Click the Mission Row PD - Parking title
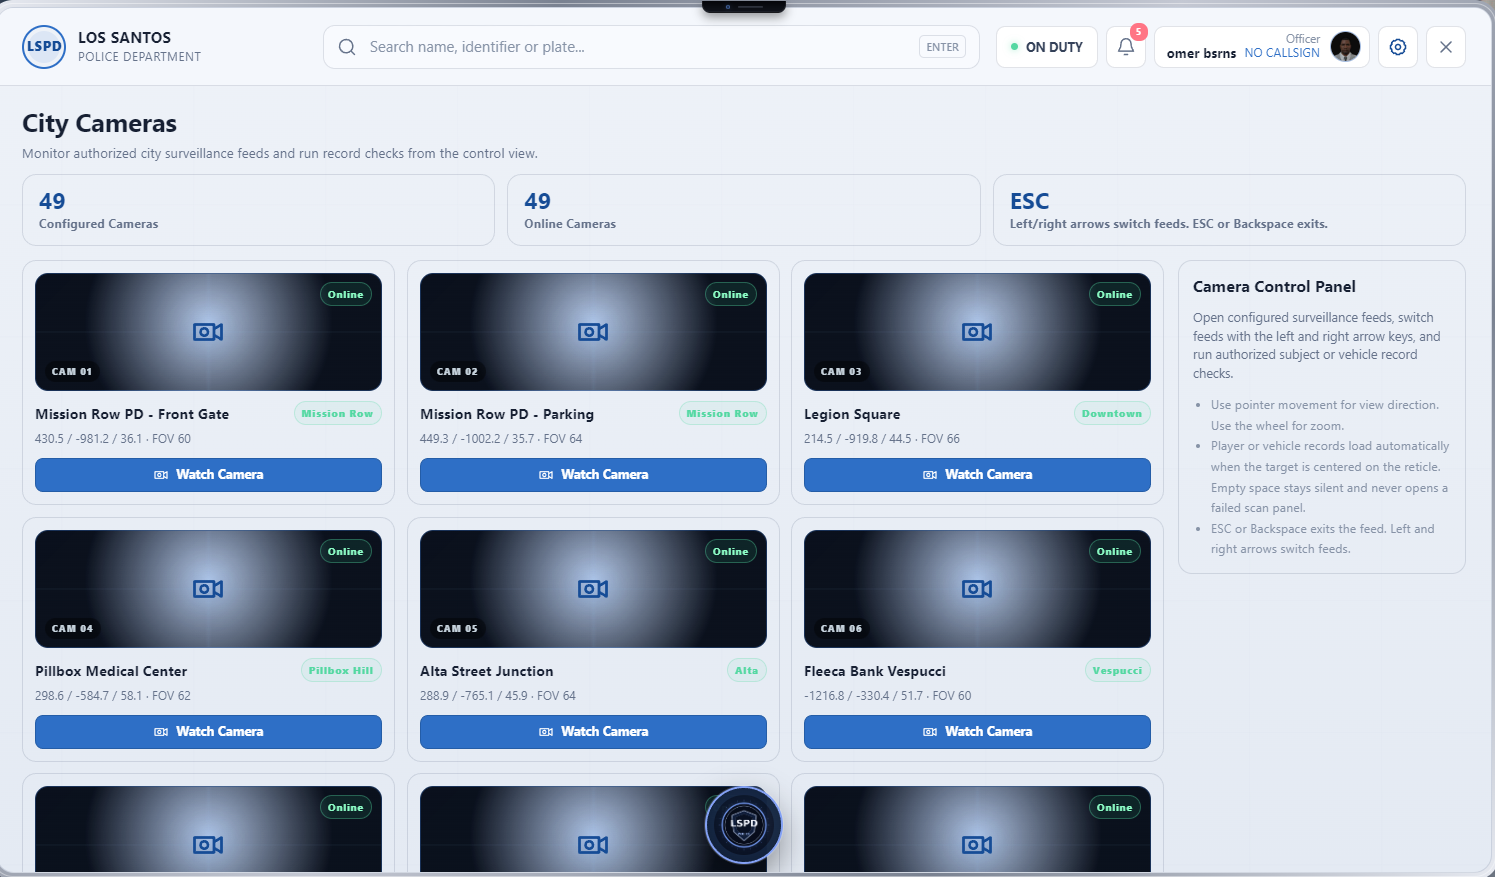Viewport: 1495px width, 877px height. pyautogui.click(x=507, y=414)
